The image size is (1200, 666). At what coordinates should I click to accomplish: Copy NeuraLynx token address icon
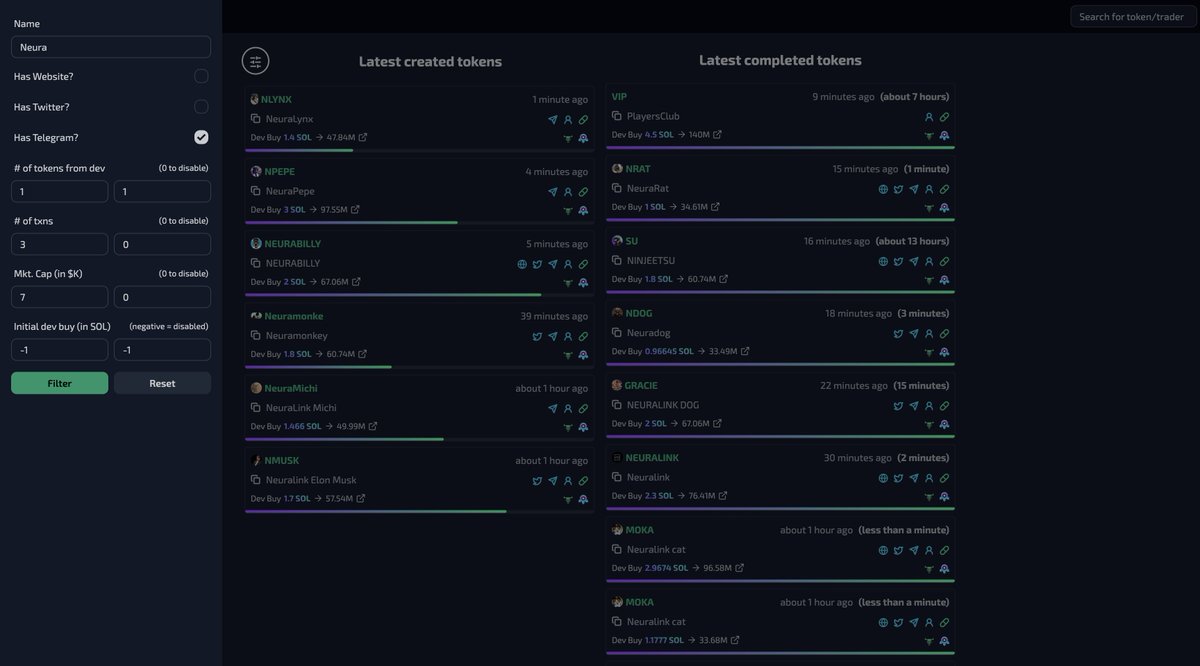(256, 119)
